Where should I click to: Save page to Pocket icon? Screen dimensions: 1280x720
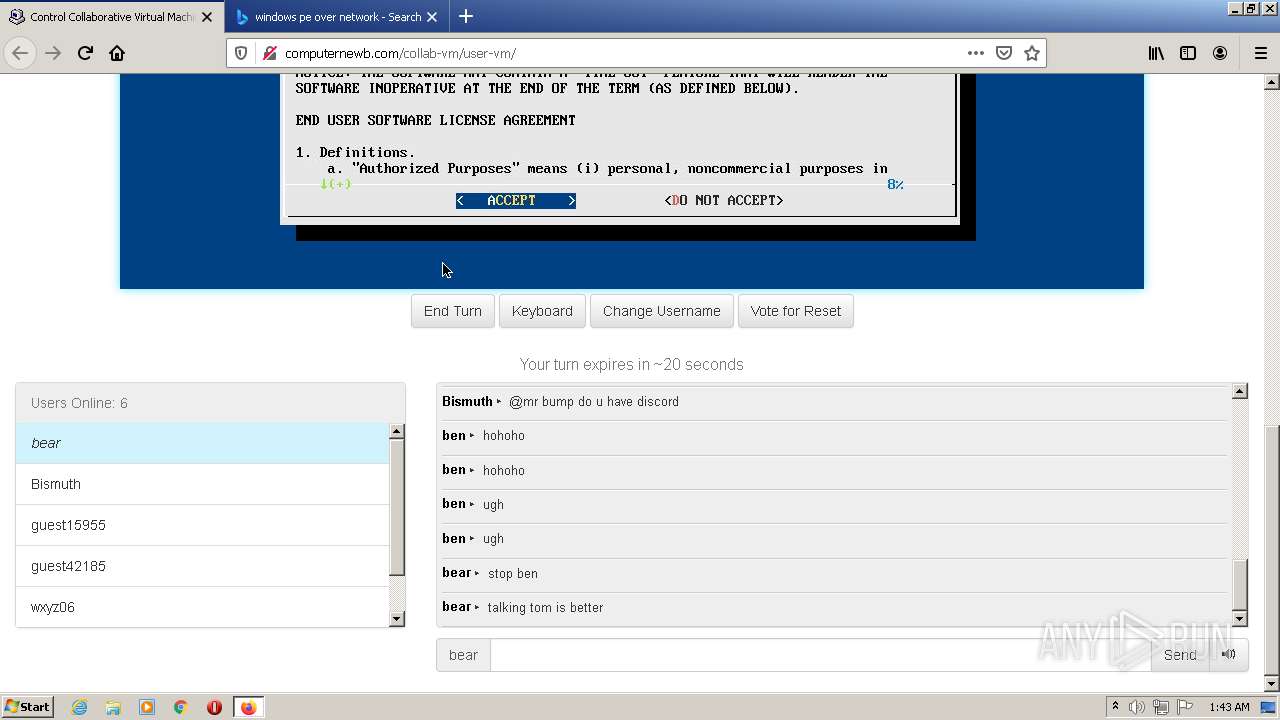[1004, 53]
